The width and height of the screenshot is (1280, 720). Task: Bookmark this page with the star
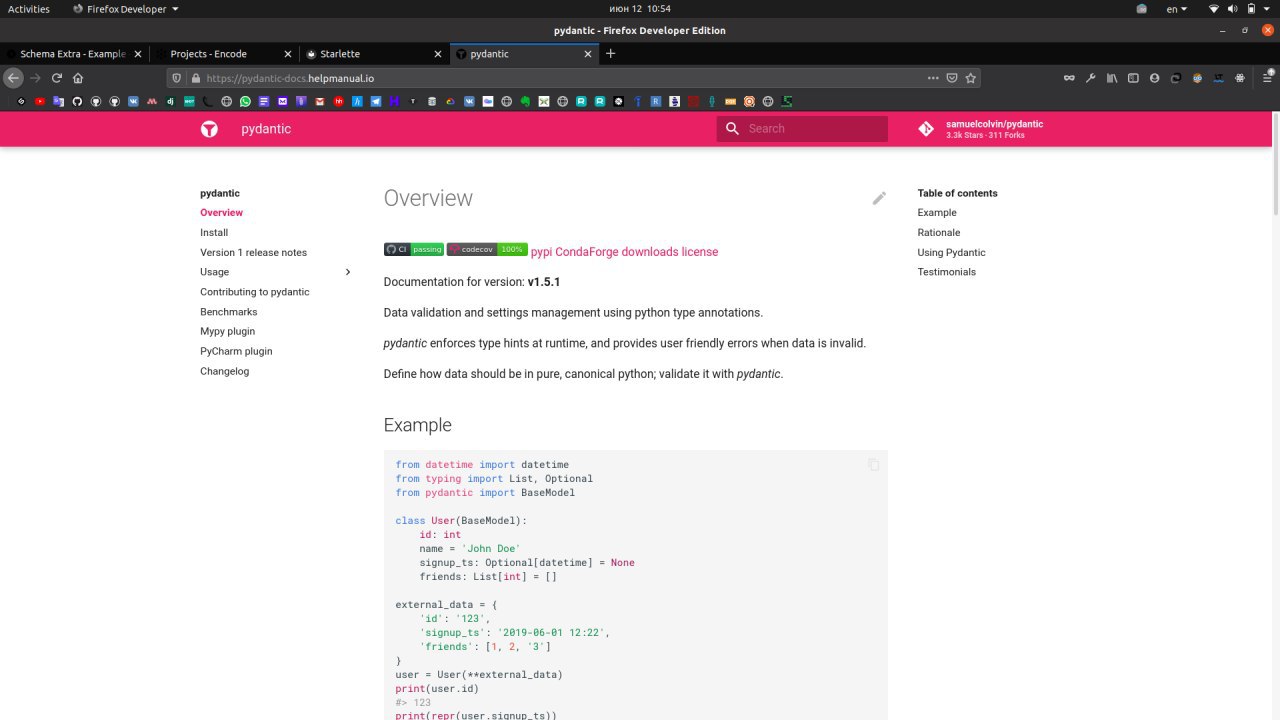click(970, 78)
